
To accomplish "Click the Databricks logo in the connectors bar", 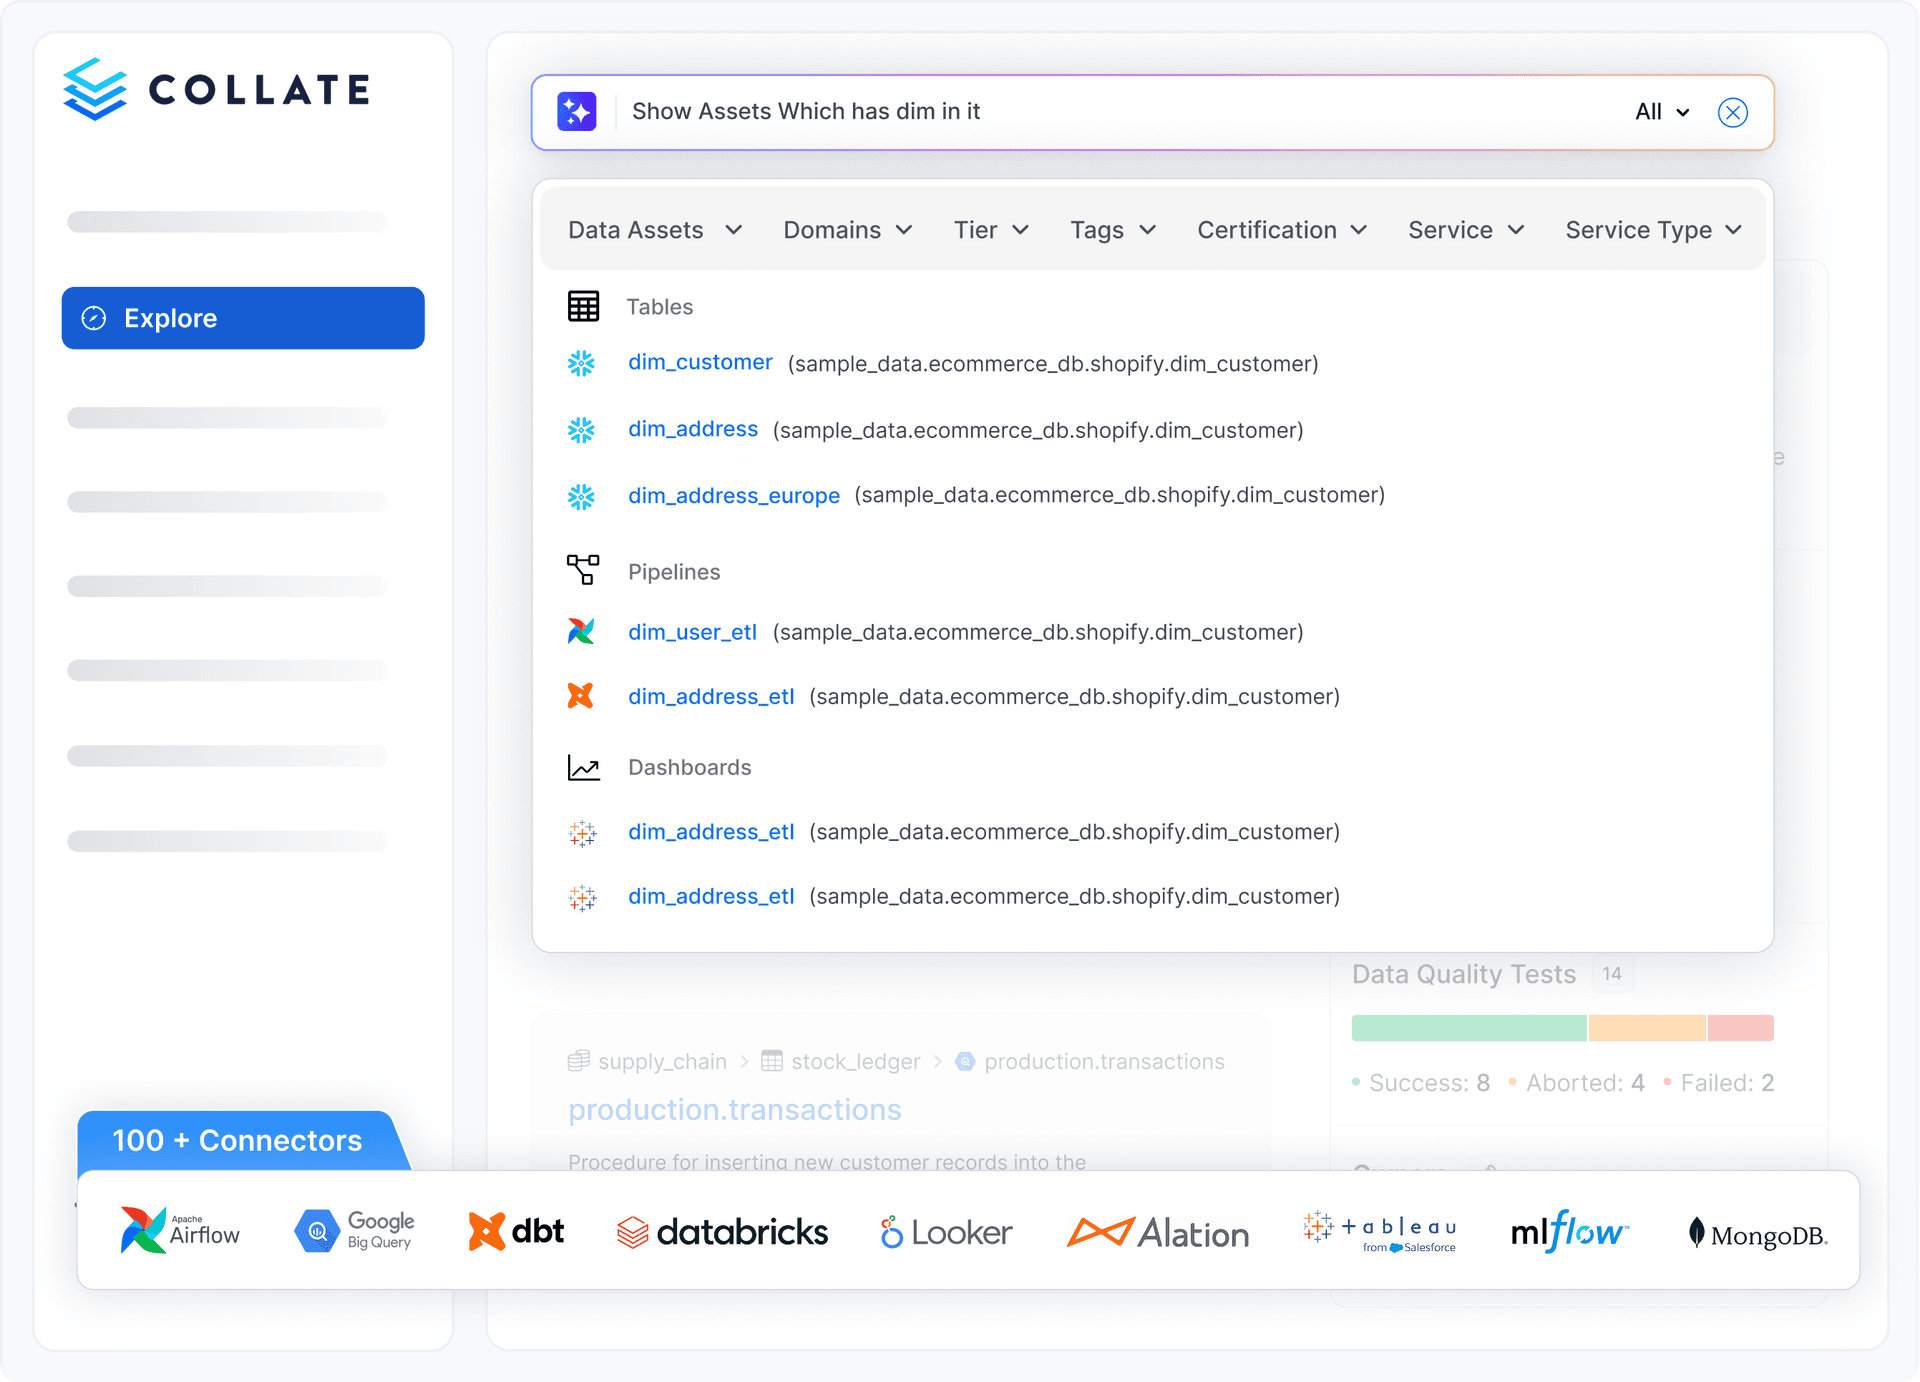I will tap(722, 1232).
